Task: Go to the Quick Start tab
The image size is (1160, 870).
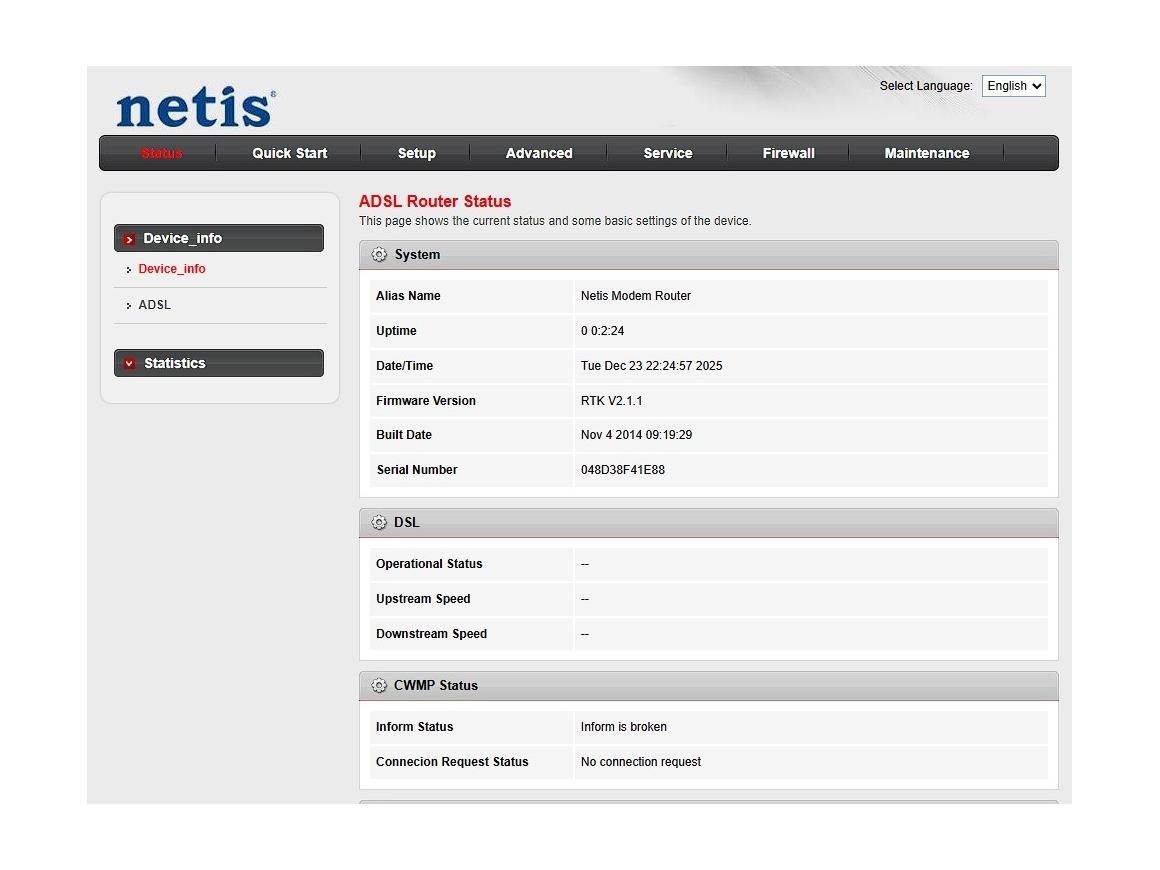Action: 289,153
